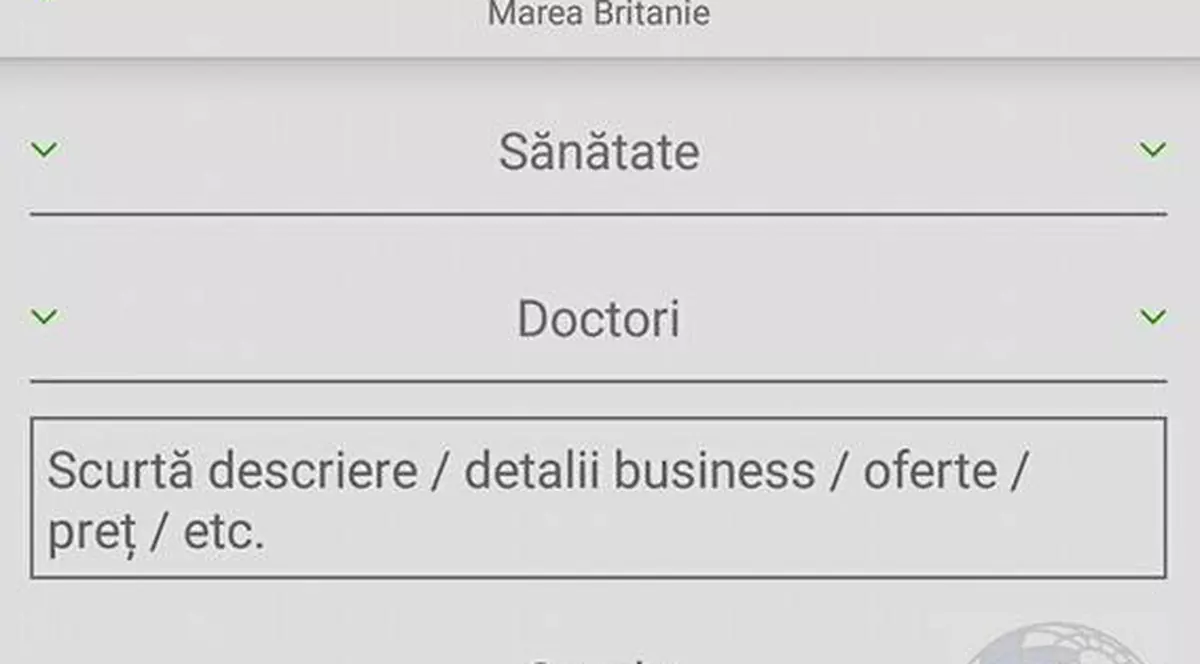The width and height of the screenshot is (1200, 664).
Task: Select the Sănătate category label text
Action: [x=598, y=153]
